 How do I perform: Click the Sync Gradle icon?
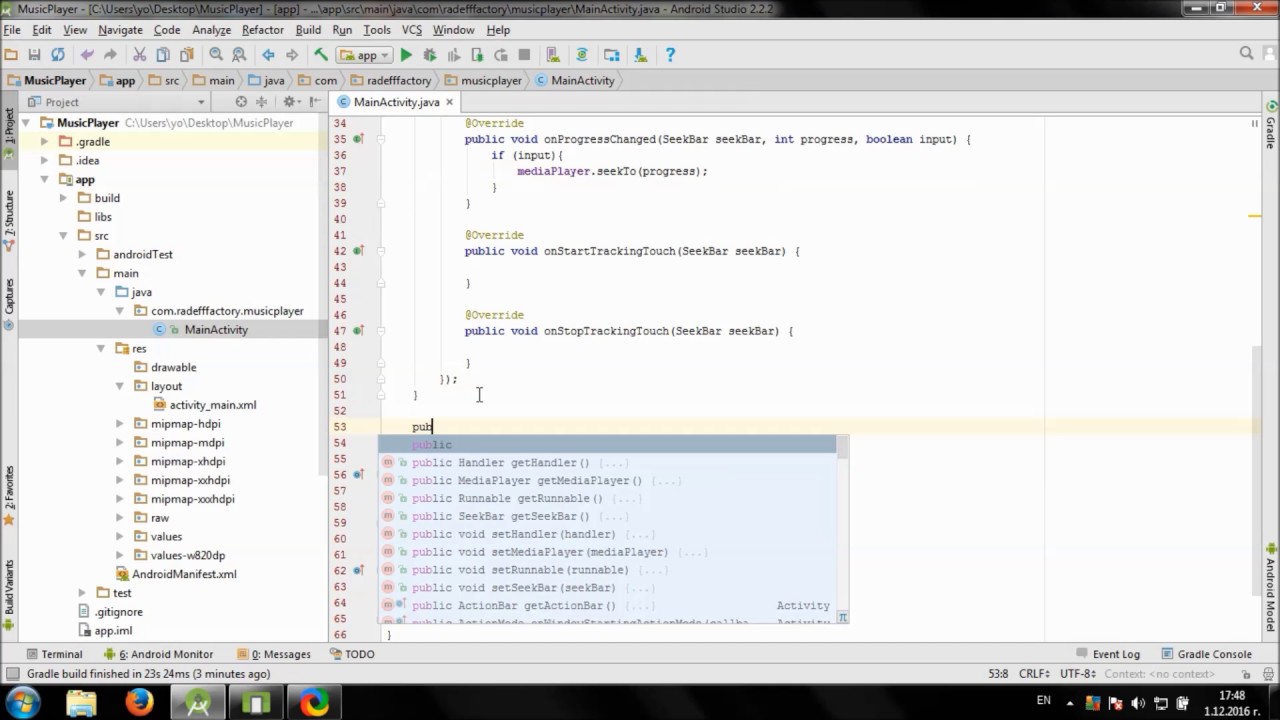coord(582,55)
